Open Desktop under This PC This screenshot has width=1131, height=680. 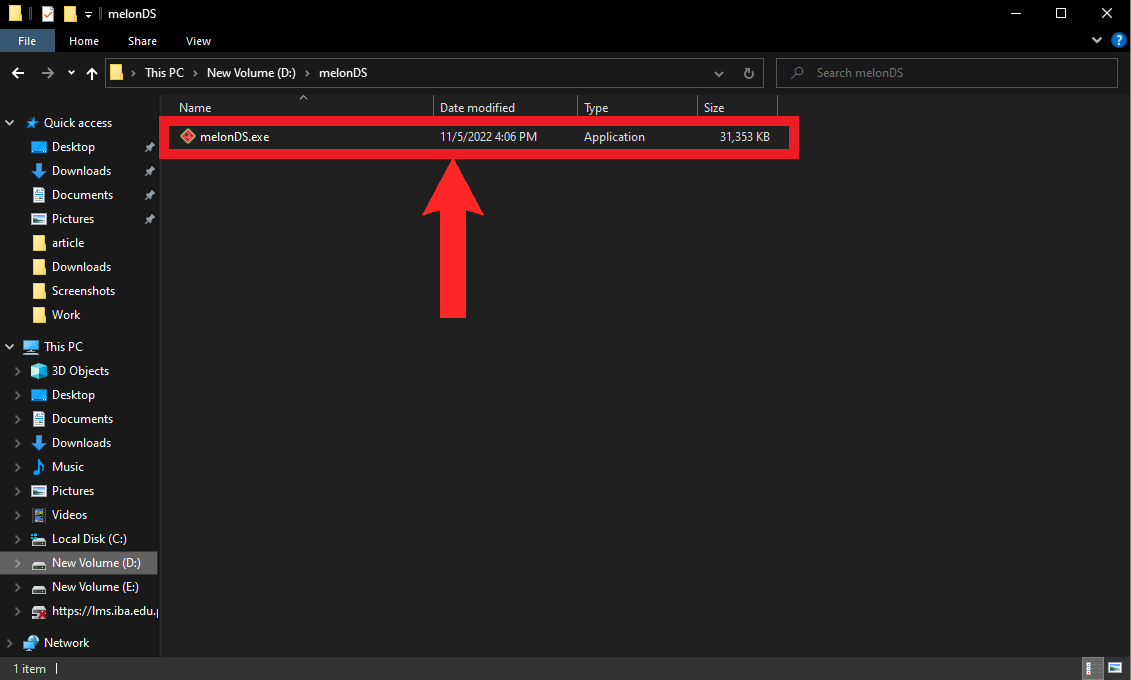[73, 395]
